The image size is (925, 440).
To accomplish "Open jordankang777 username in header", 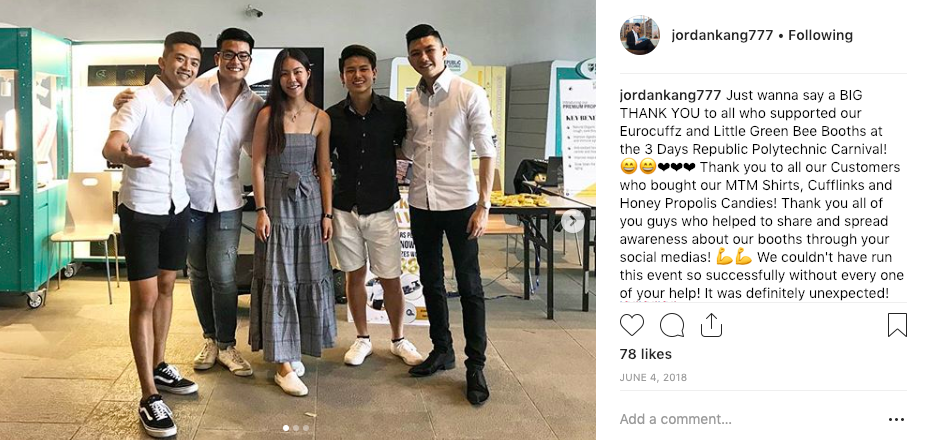I will (x=722, y=35).
